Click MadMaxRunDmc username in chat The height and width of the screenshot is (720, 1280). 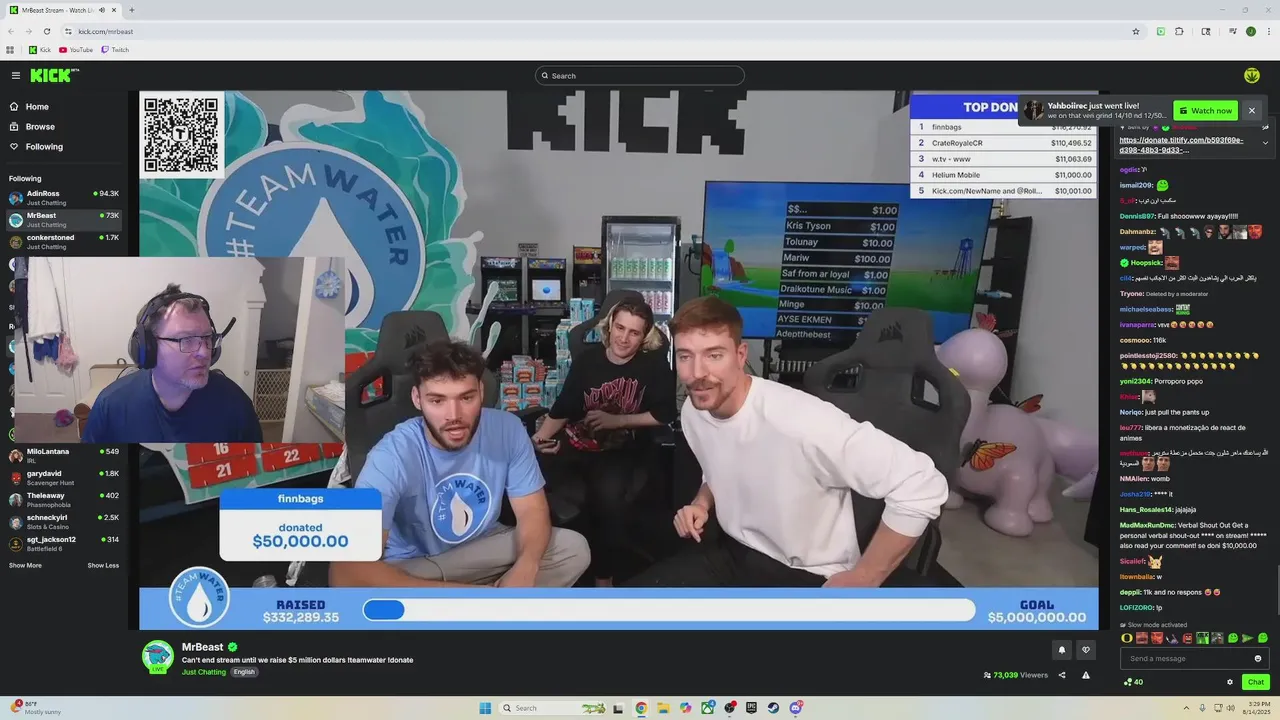click(1147, 525)
